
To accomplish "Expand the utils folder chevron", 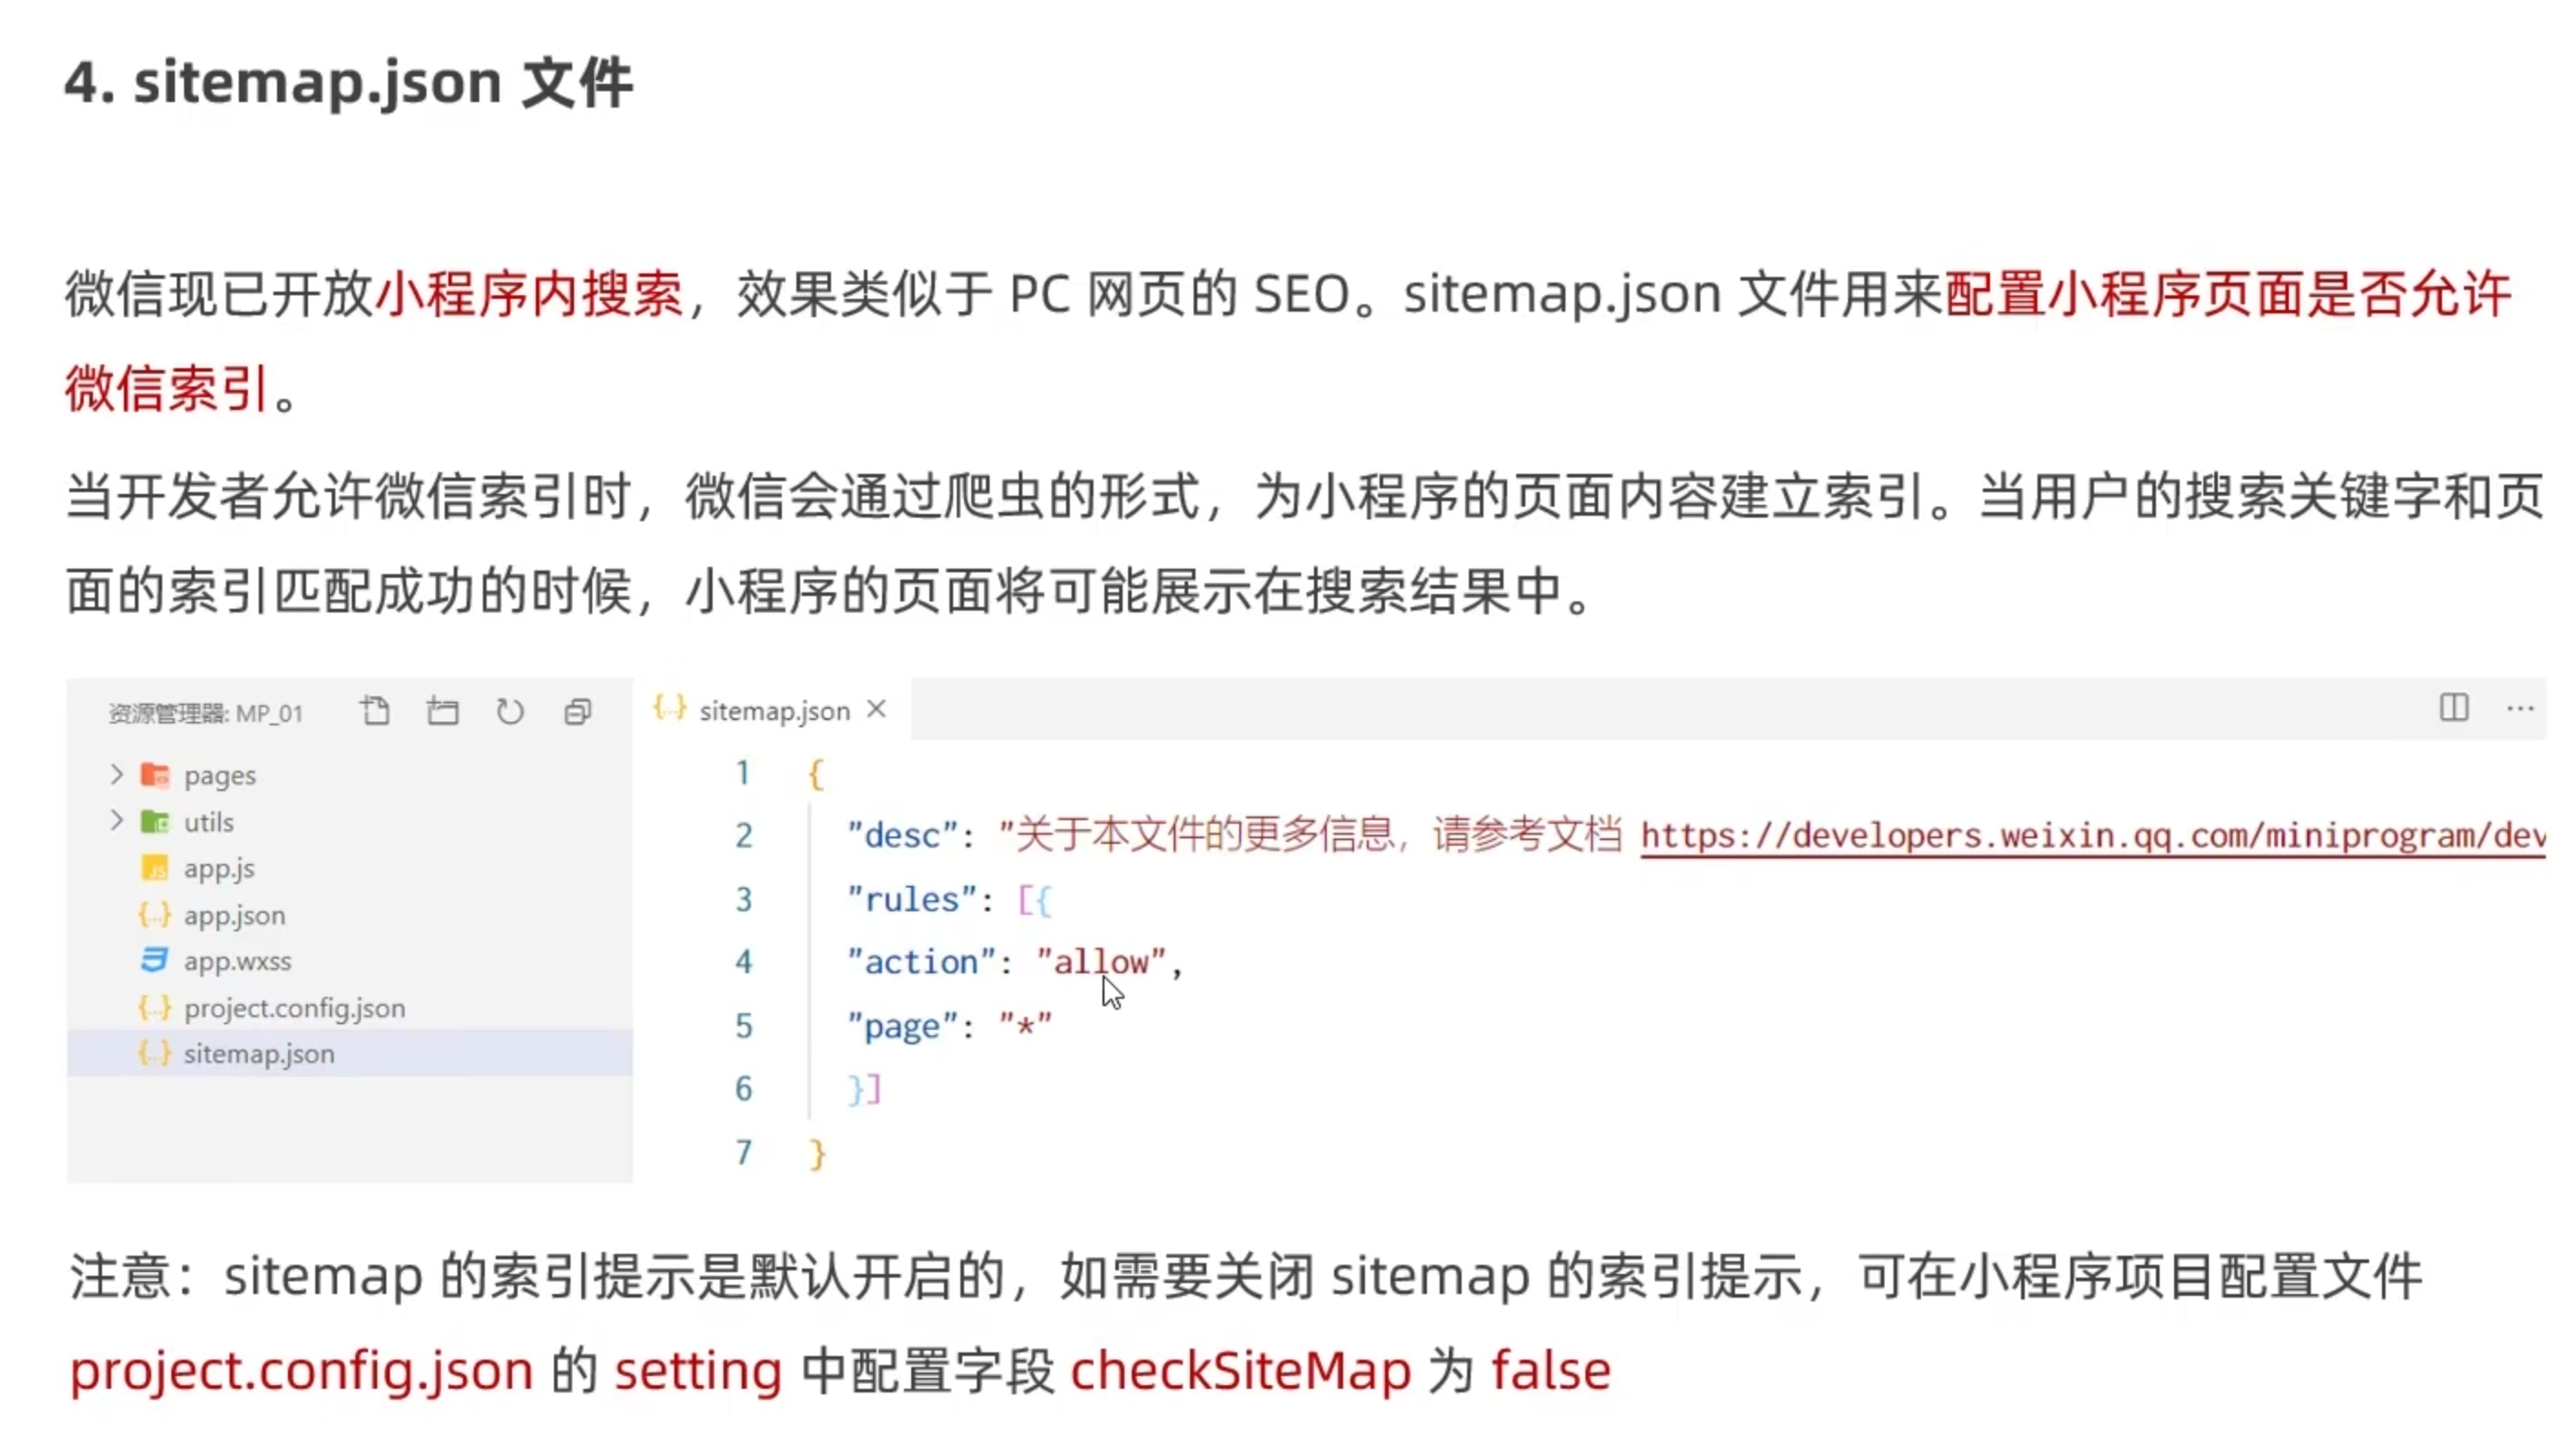I will [116, 821].
